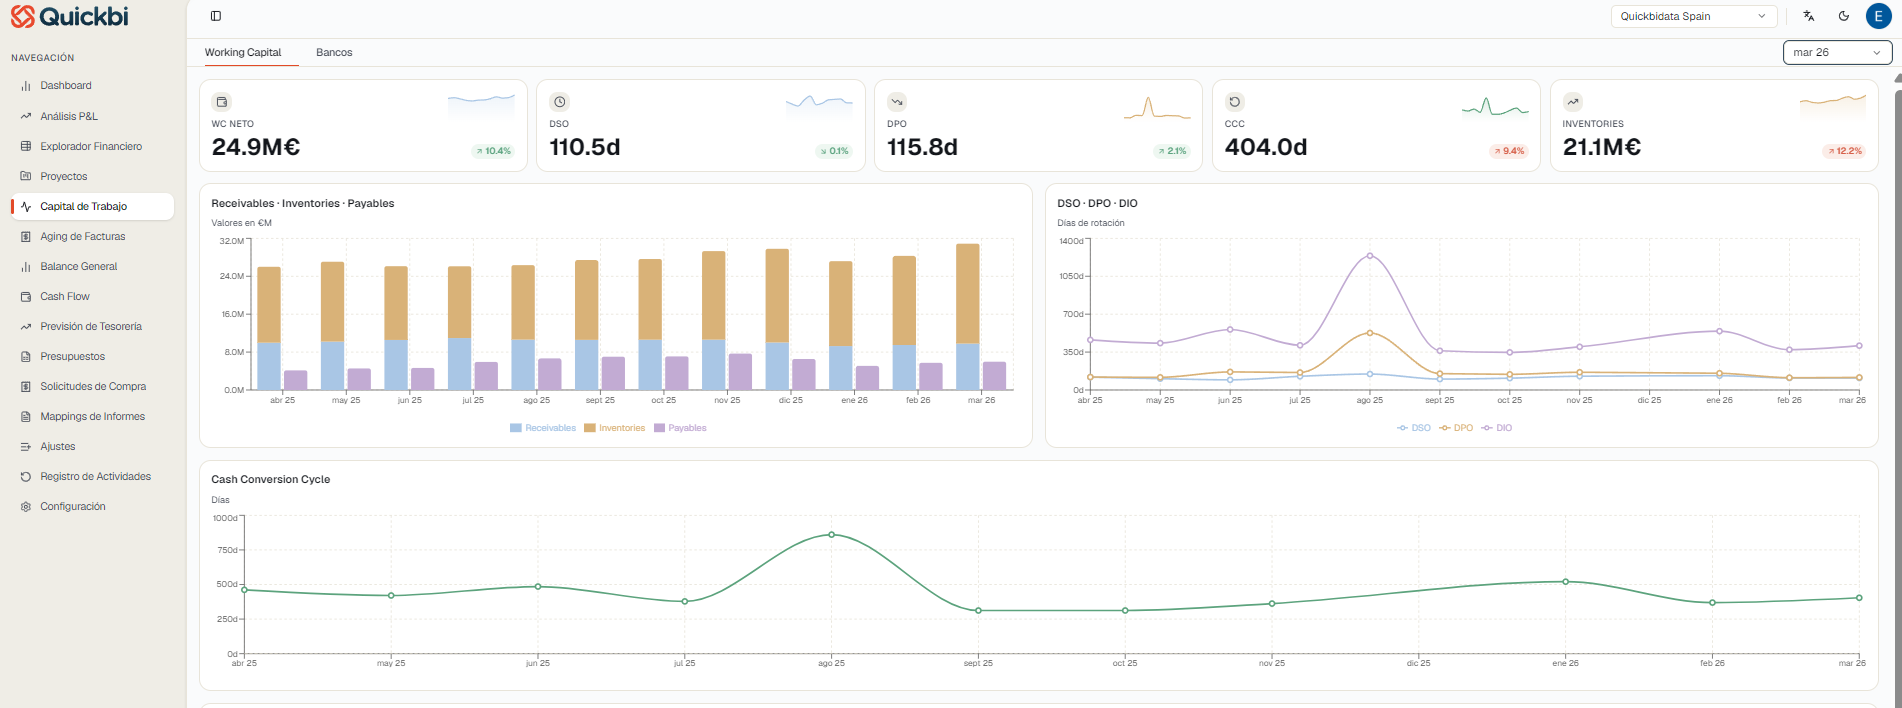Click Análisis P&L trend icon
The image size is (1902, 708).
click(26, 116)
